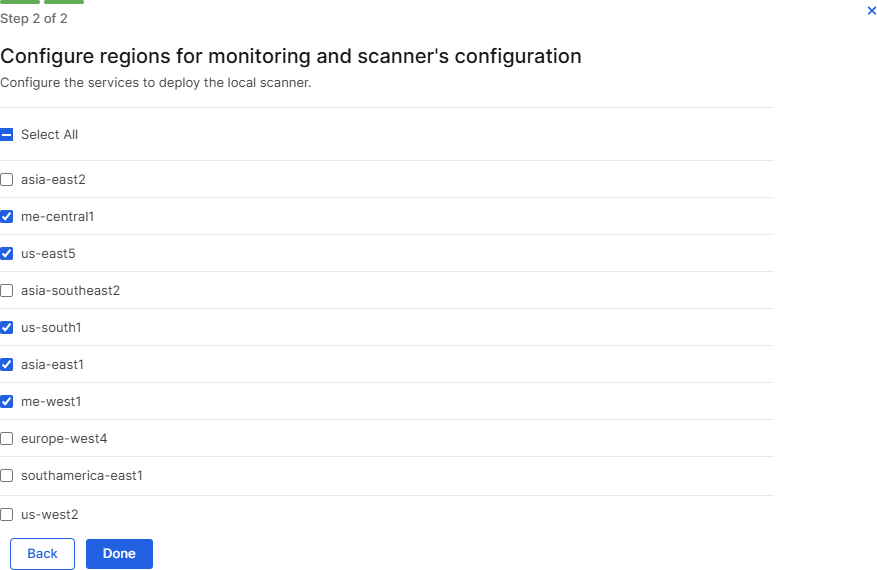Toggle the Select All checkbox

tap(7, 135)
